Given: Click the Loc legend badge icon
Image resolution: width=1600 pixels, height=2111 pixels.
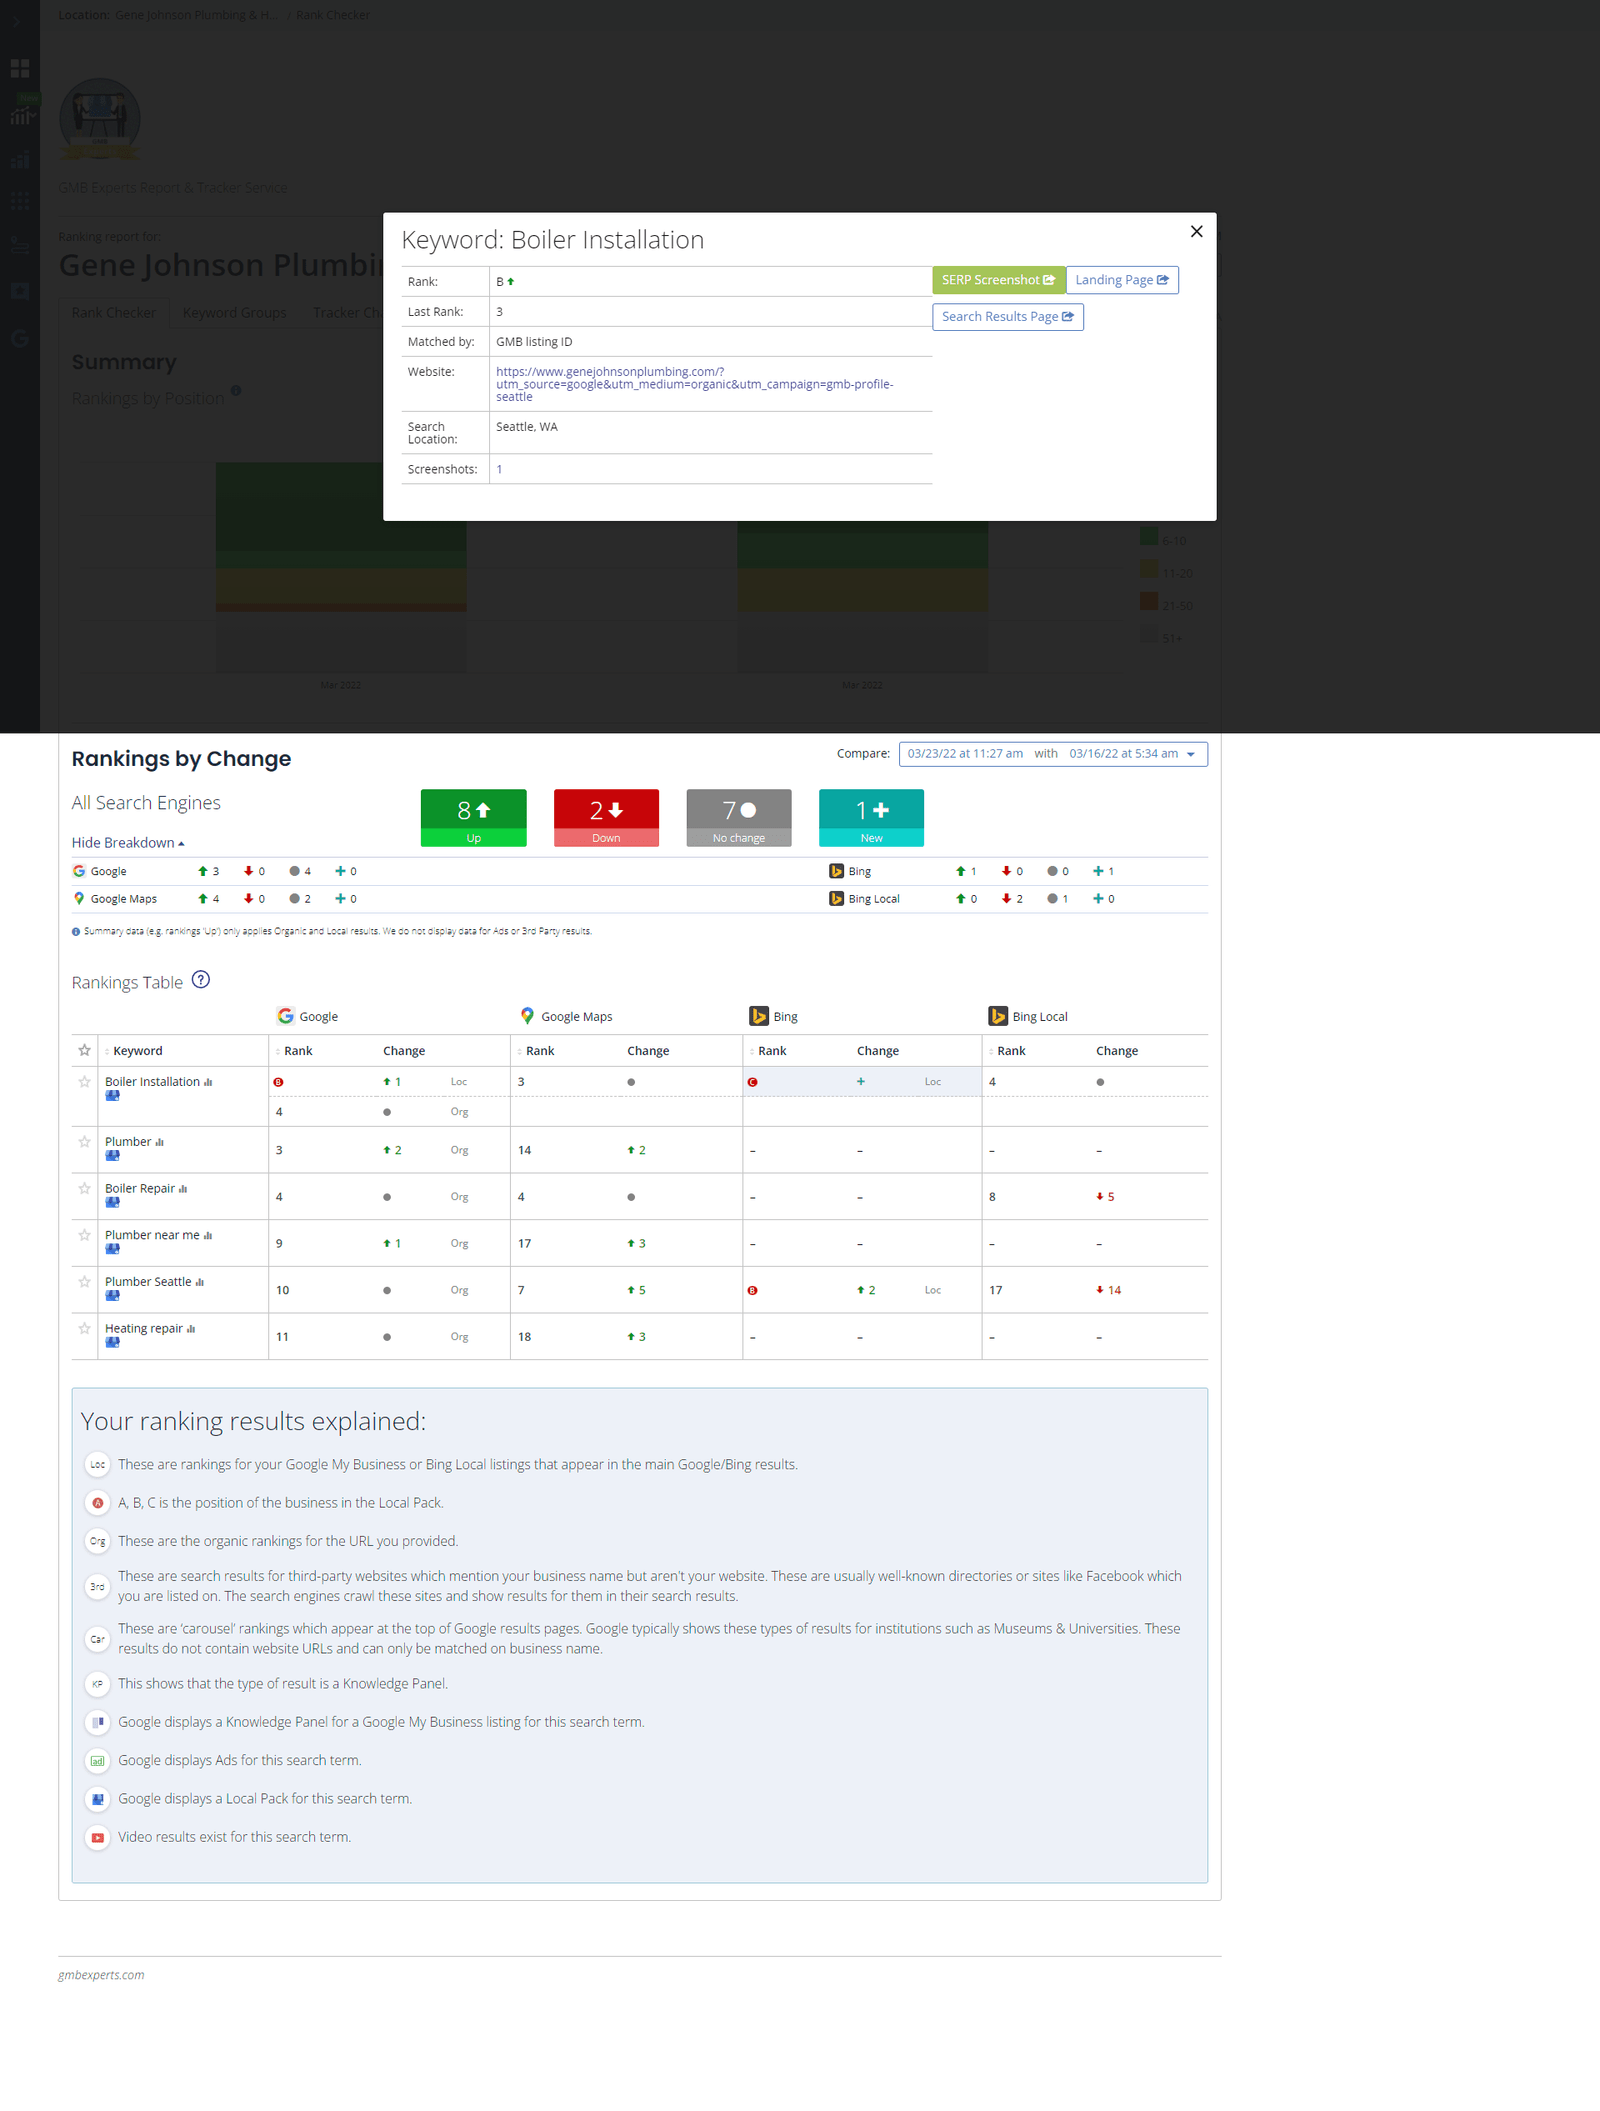Looking at the screenshot, I should click(x=97, y=1465).
